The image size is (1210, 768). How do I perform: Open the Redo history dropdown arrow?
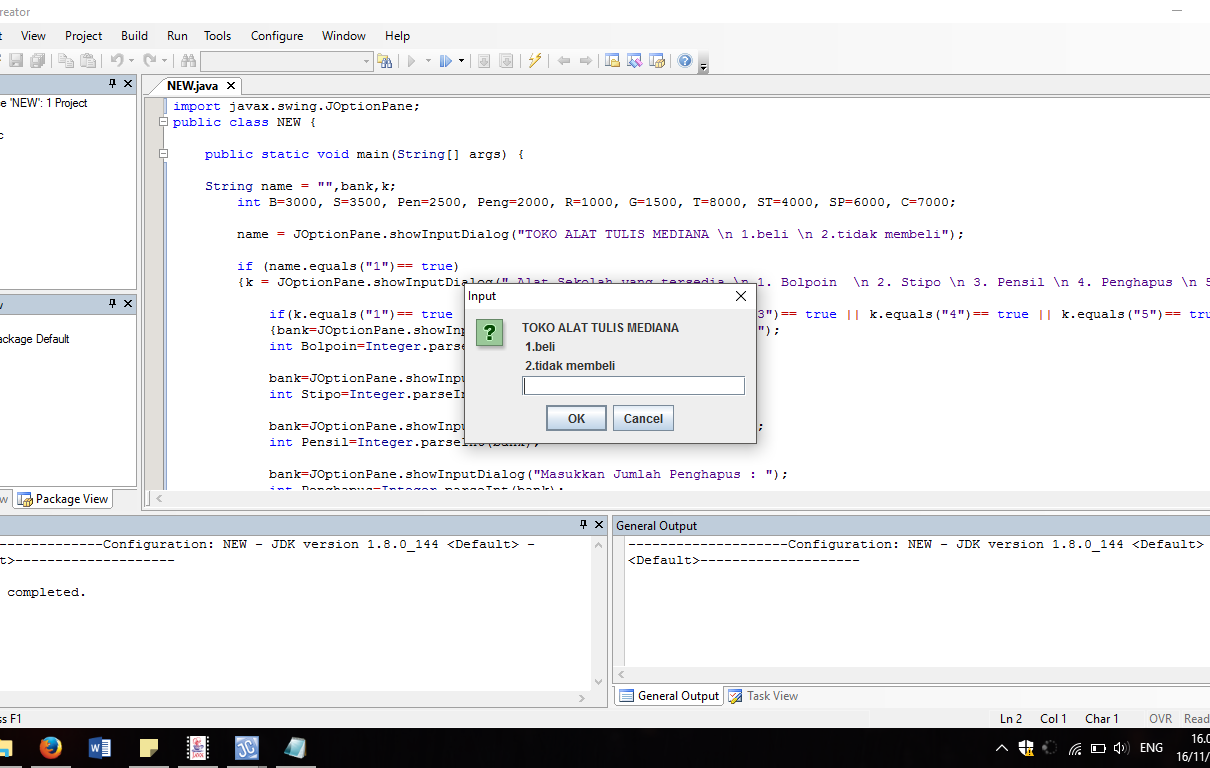coord(164,61)
